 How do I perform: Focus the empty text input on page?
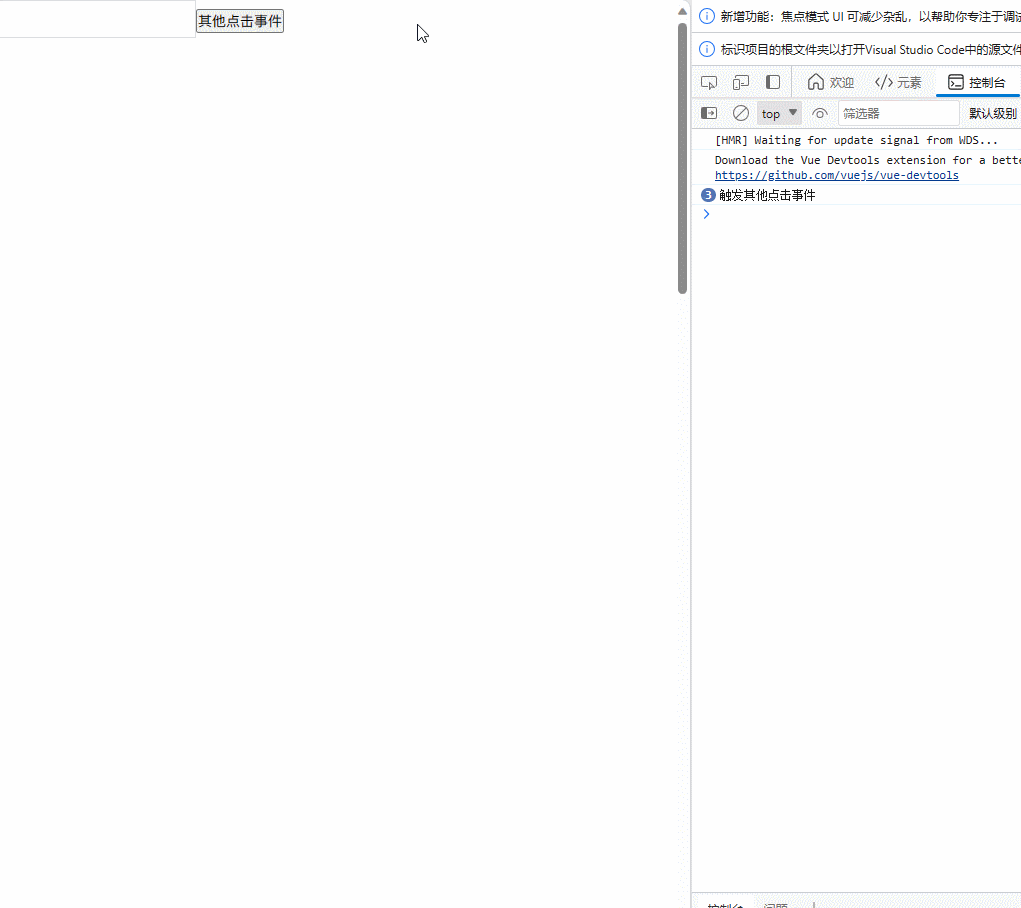97,19
